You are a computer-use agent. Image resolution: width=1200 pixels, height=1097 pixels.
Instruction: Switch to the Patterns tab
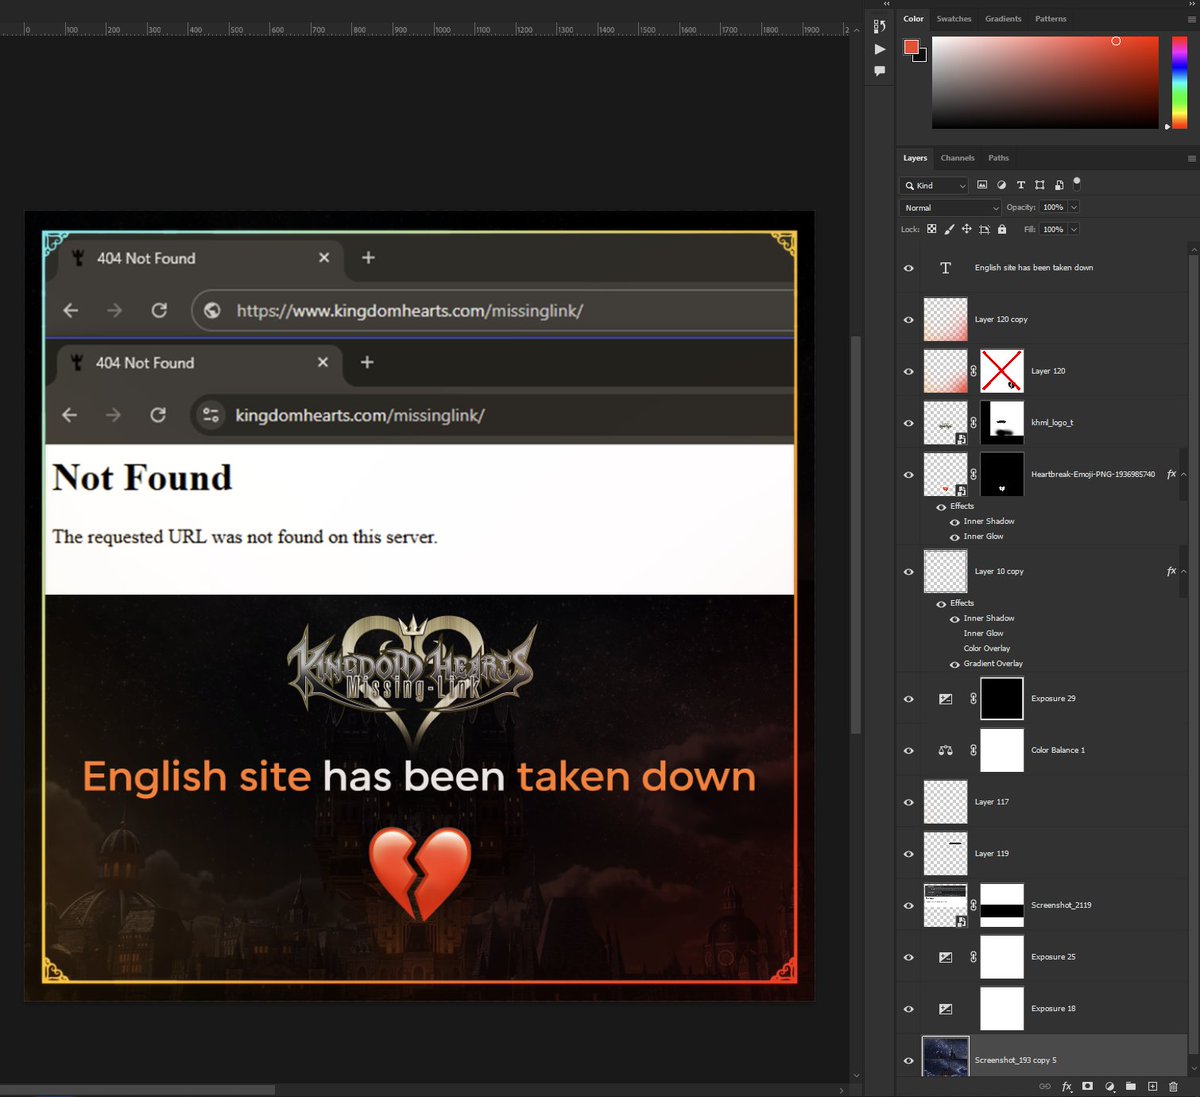tap(1050, 19)
